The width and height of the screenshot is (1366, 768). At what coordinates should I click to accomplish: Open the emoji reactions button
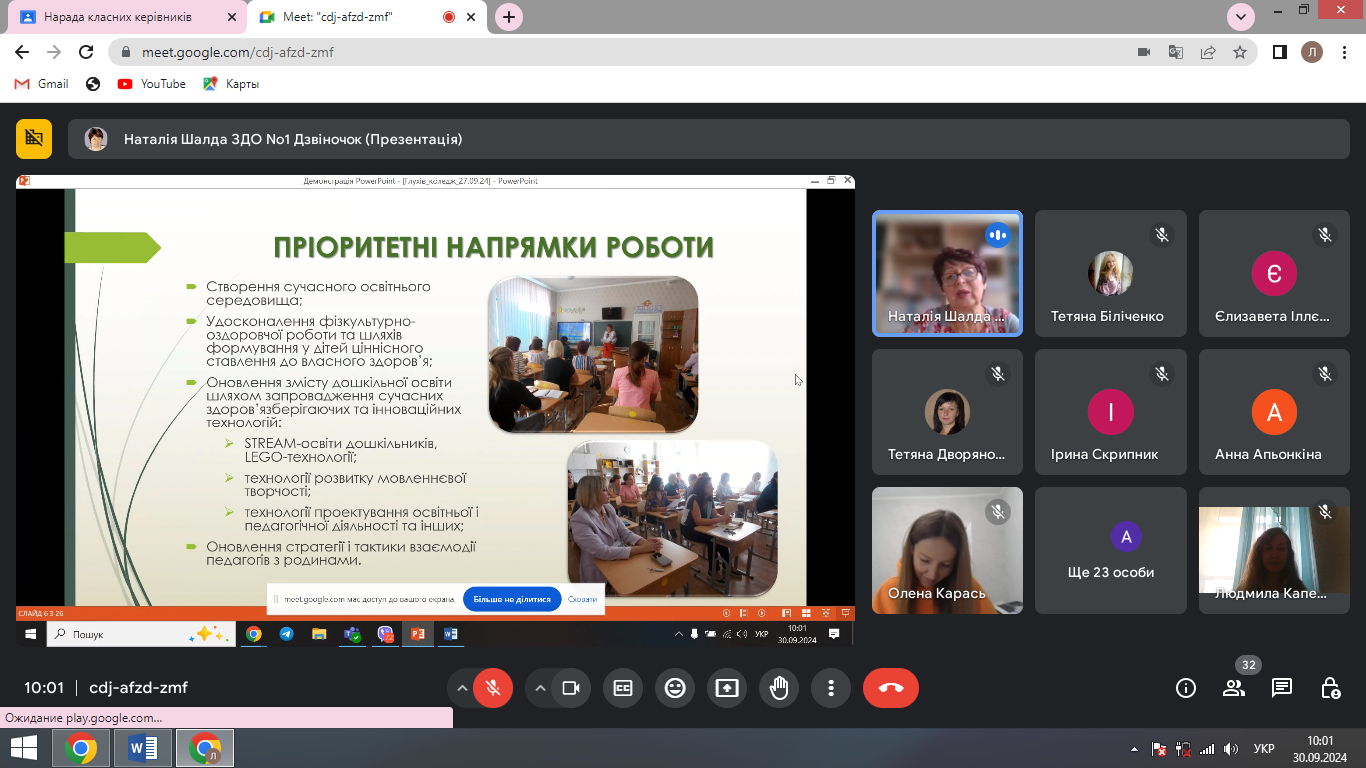(x=675, y=688)
